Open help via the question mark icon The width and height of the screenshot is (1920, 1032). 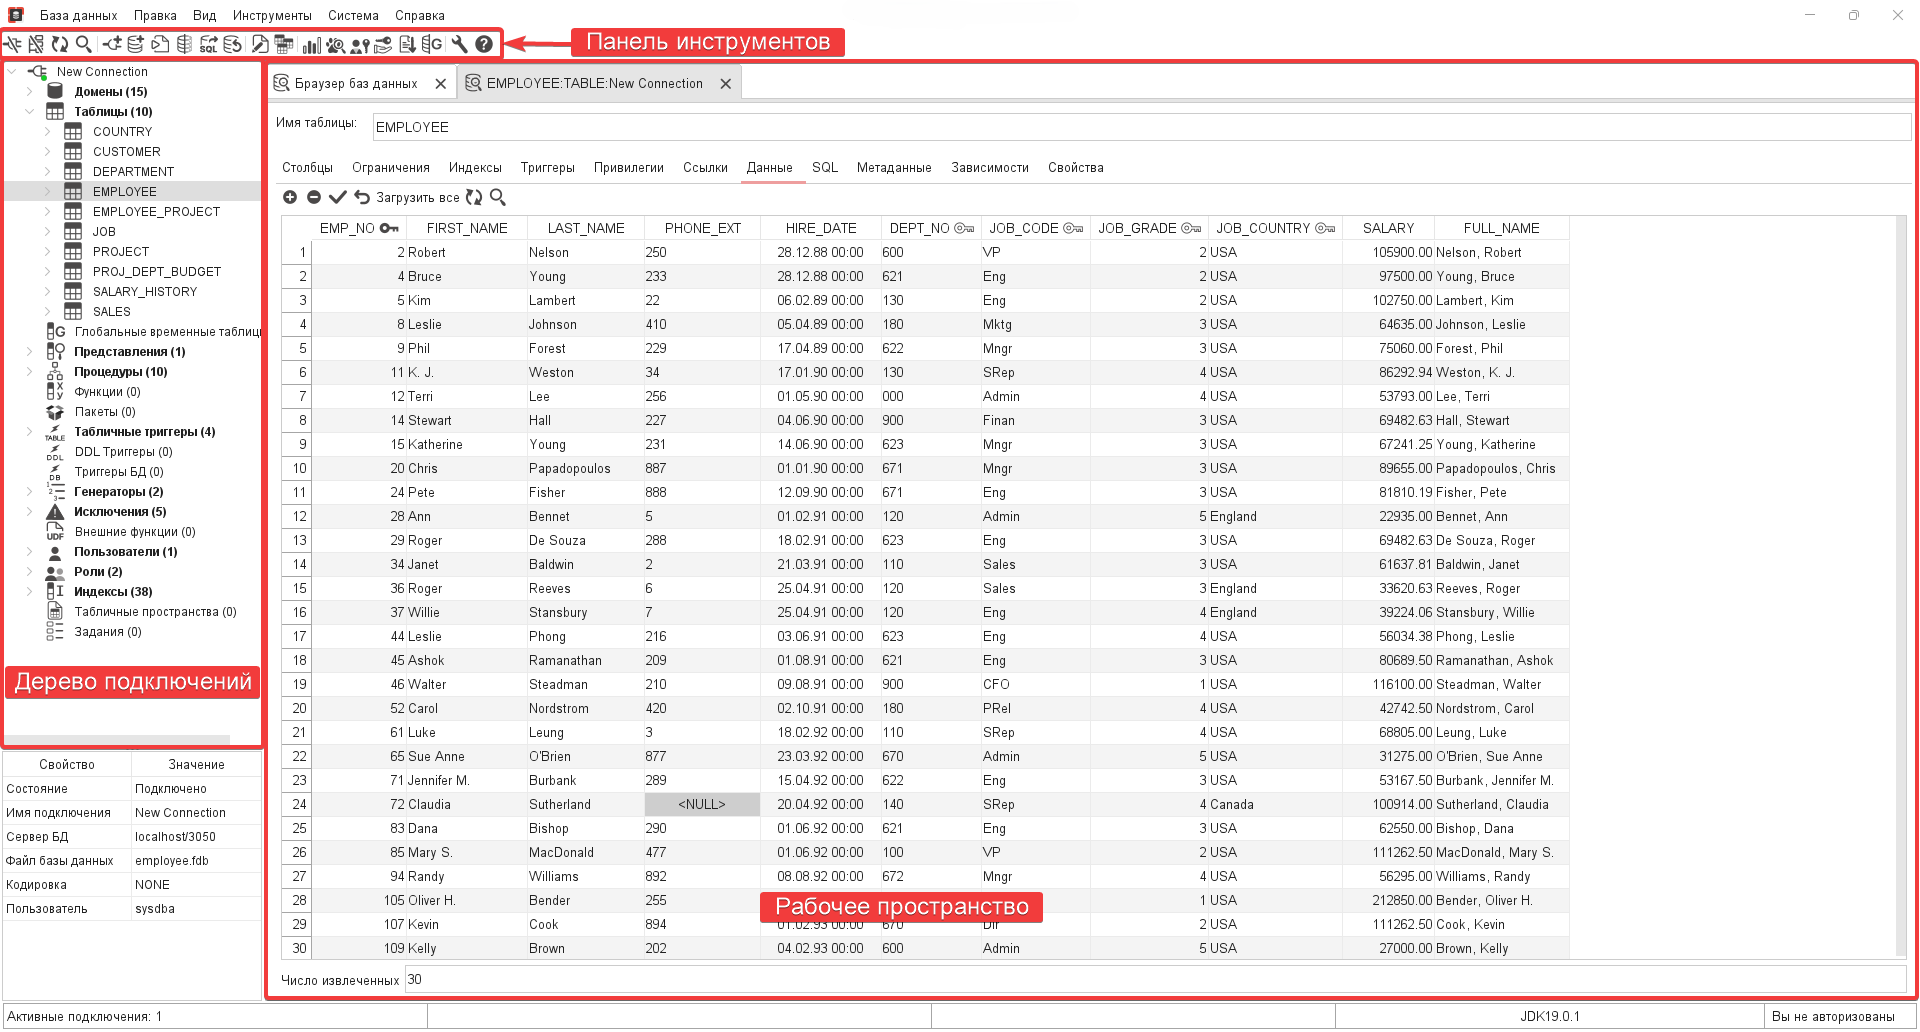pyautogui.click(x=484, y=44)
